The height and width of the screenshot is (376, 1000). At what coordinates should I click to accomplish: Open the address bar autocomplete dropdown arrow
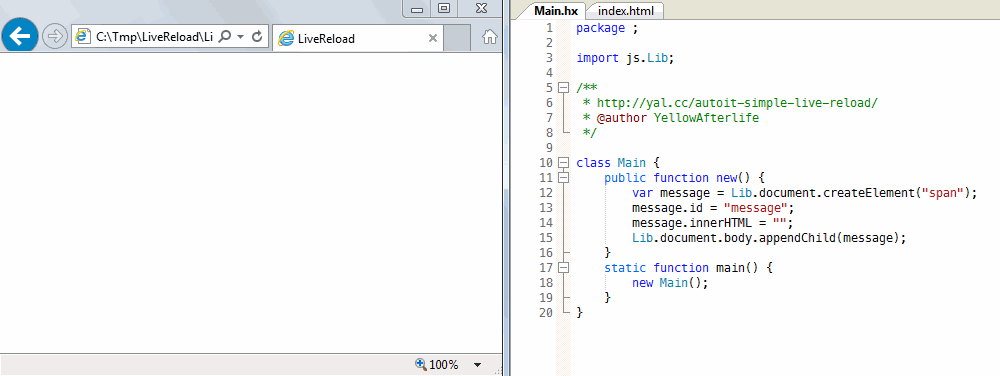point(240,37)
